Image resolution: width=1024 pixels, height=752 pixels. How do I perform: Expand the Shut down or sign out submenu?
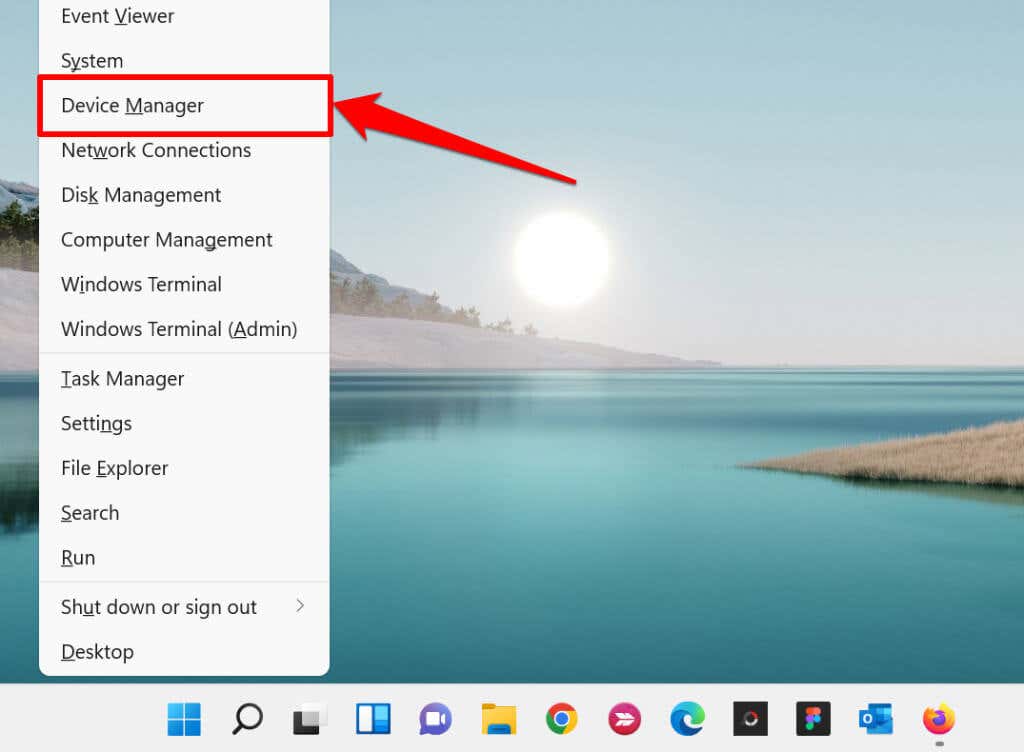[184, 606]
